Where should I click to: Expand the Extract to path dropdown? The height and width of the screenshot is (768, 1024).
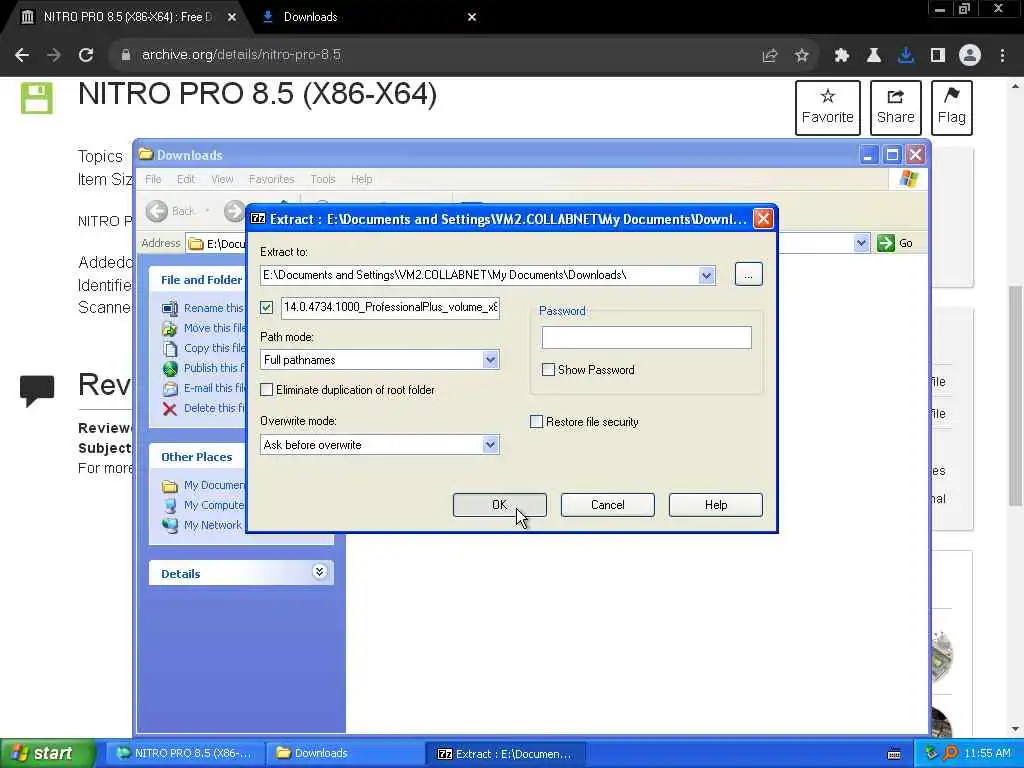coord(706,275)
